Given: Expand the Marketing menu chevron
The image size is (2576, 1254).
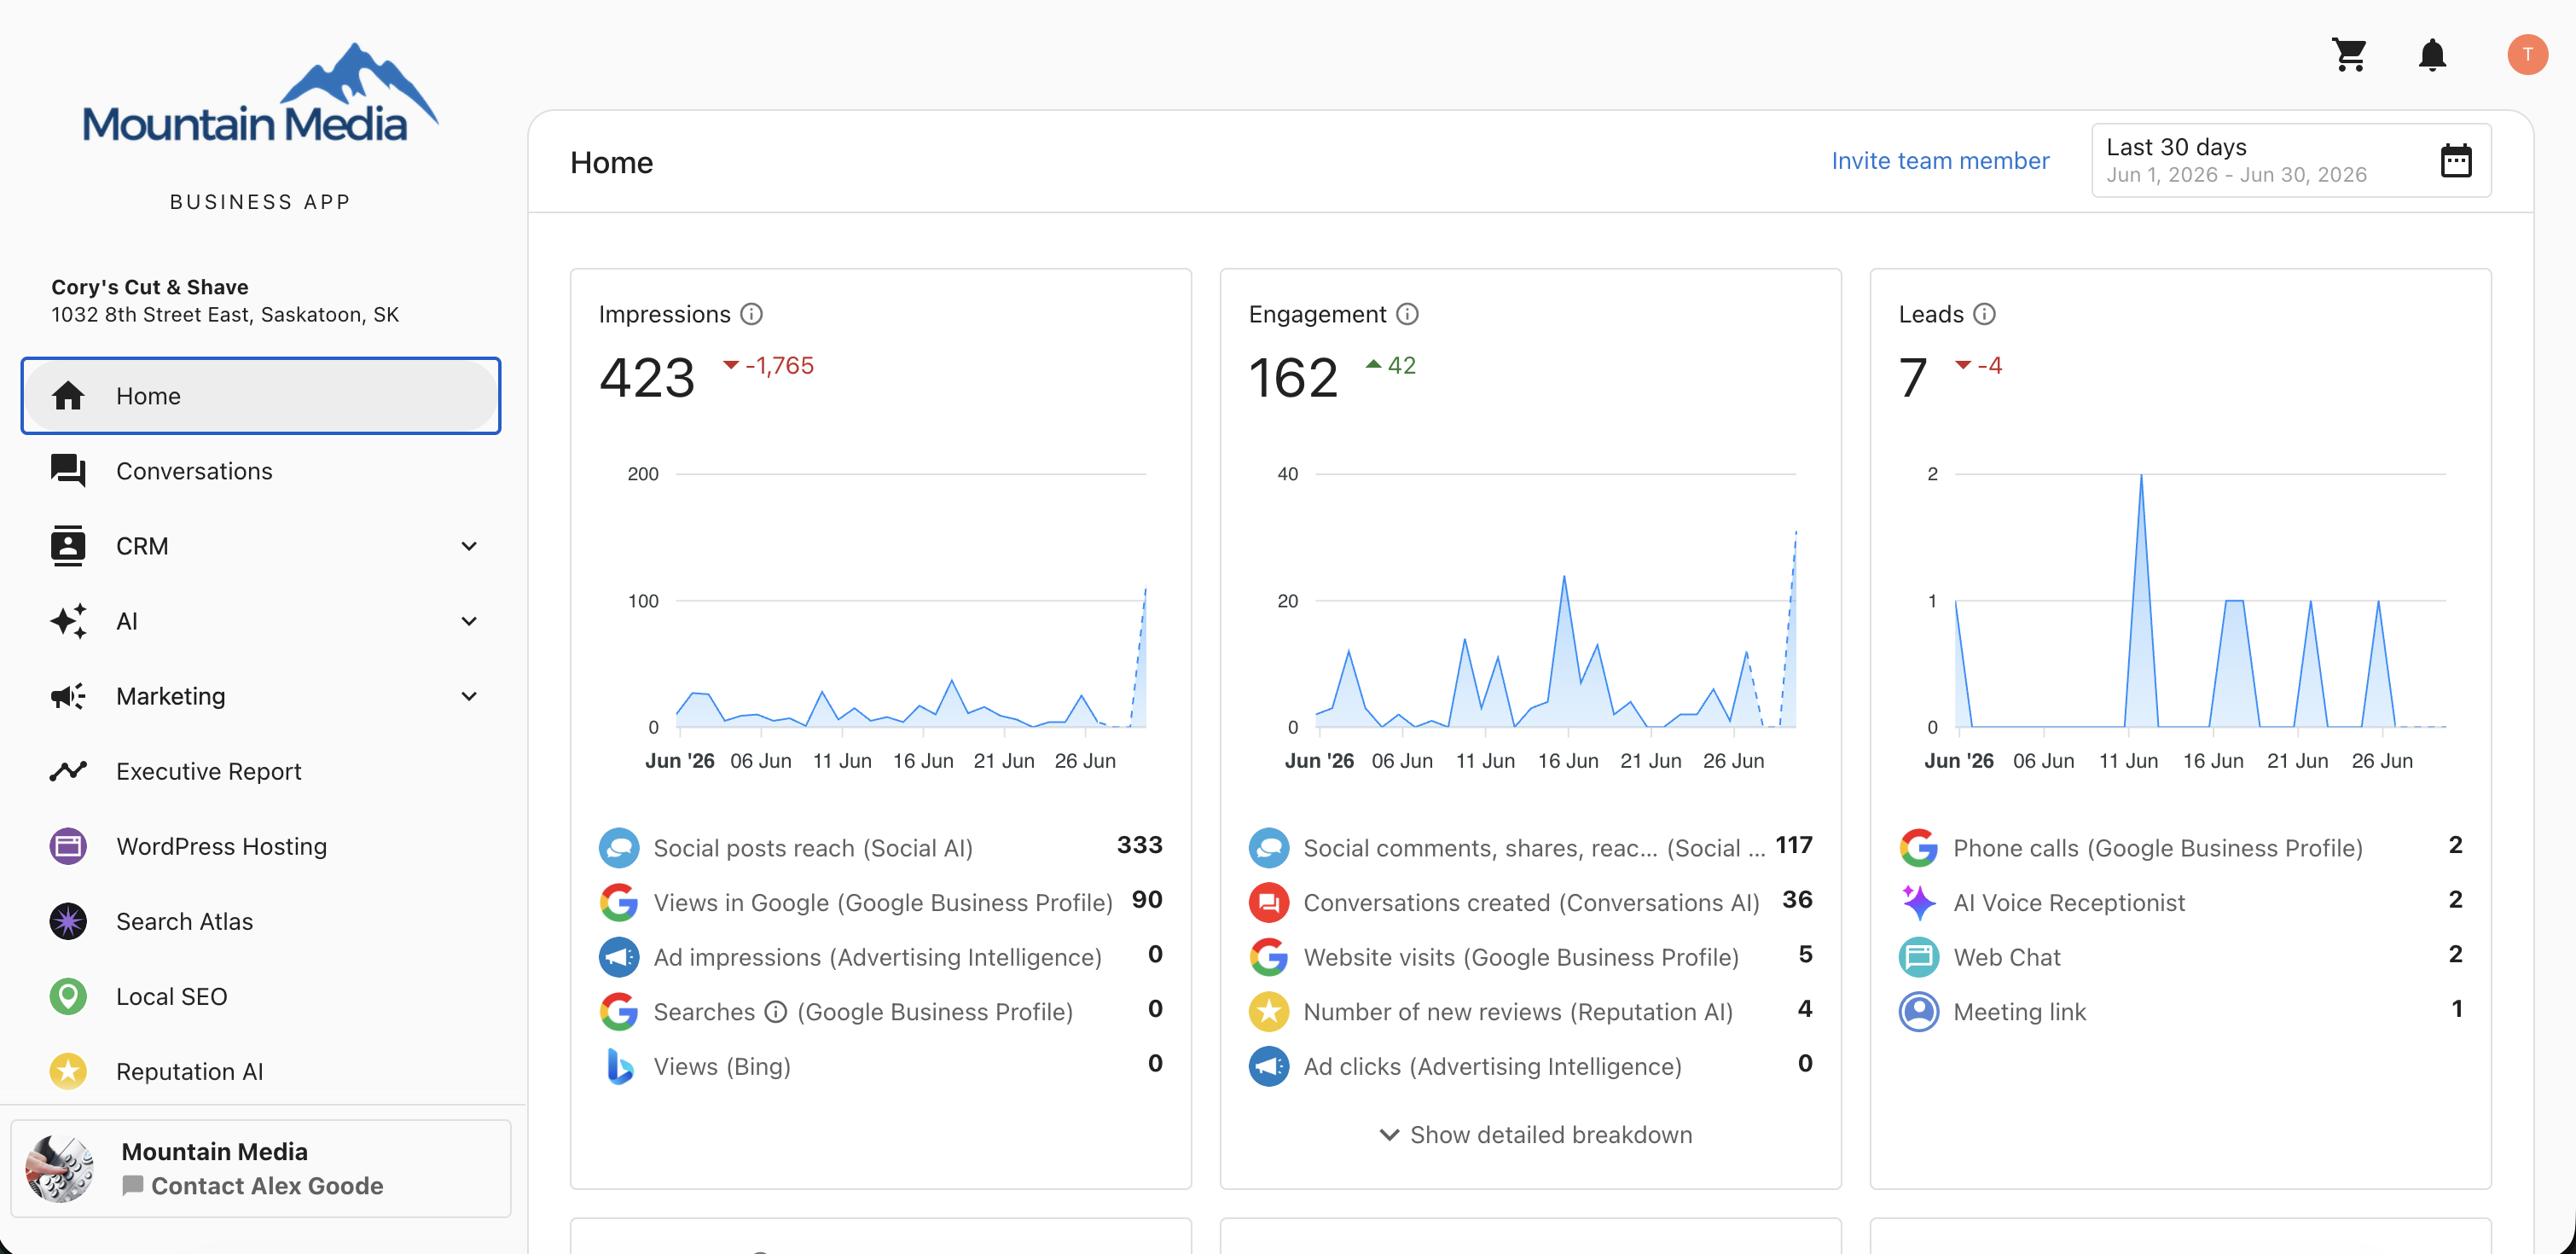Looking at the screenshot, I should pyautogui.click(x=469, y=696).
